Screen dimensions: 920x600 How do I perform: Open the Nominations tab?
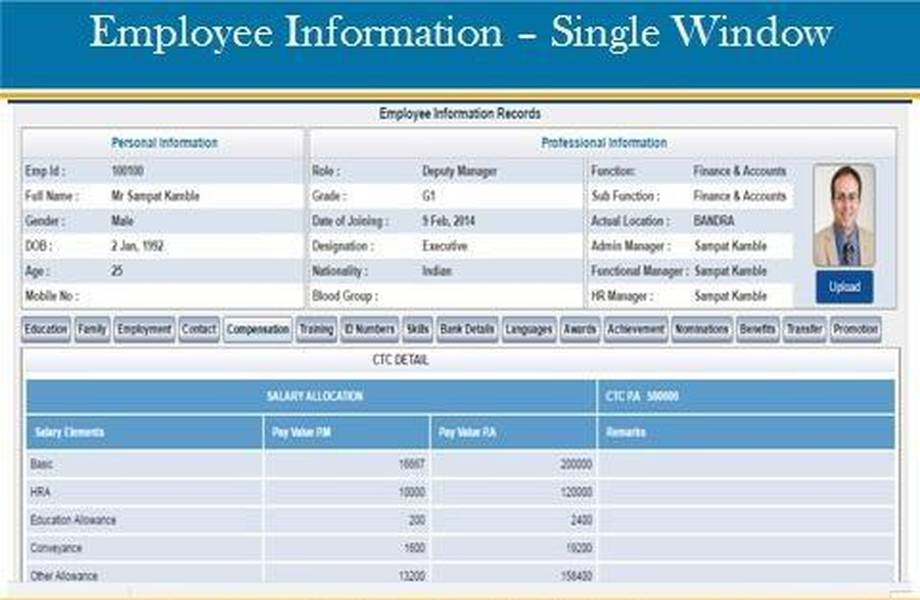pos(702,329)
